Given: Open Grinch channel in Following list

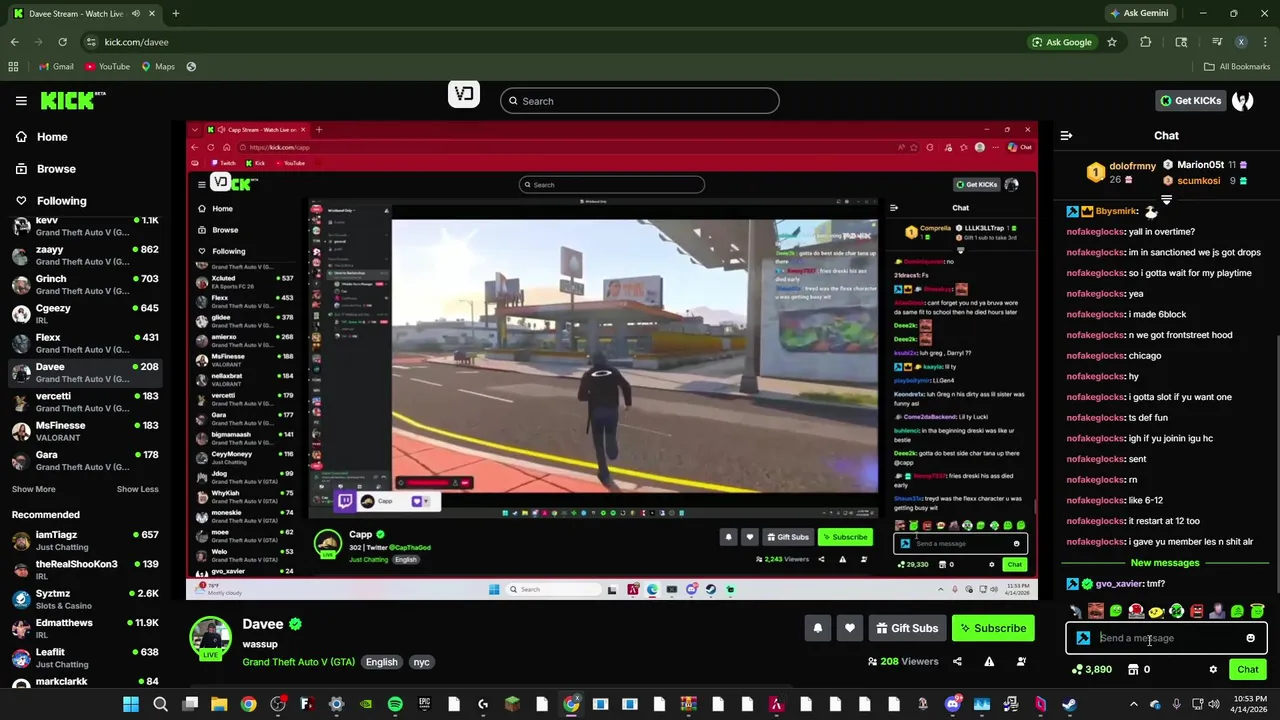Looking at the screenshot, I should point(84,285).
